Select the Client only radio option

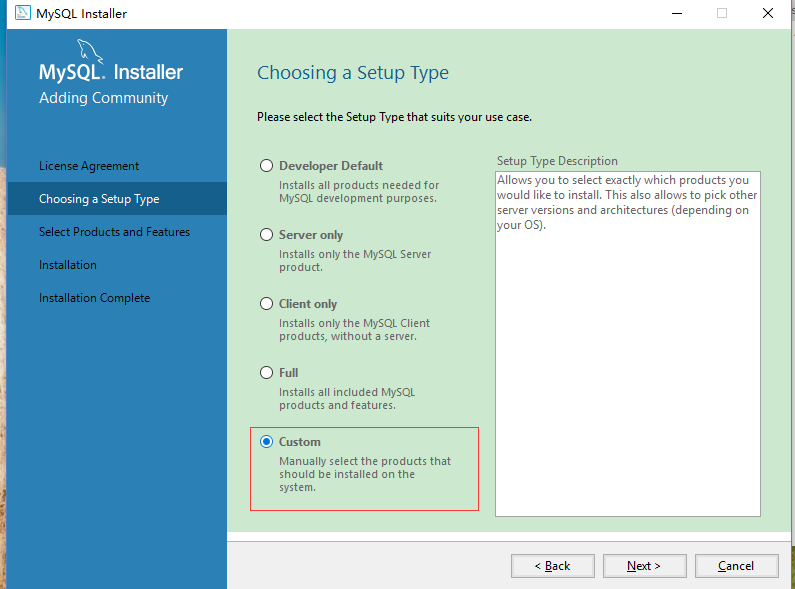pyautogui.click(x=266, y=304)
